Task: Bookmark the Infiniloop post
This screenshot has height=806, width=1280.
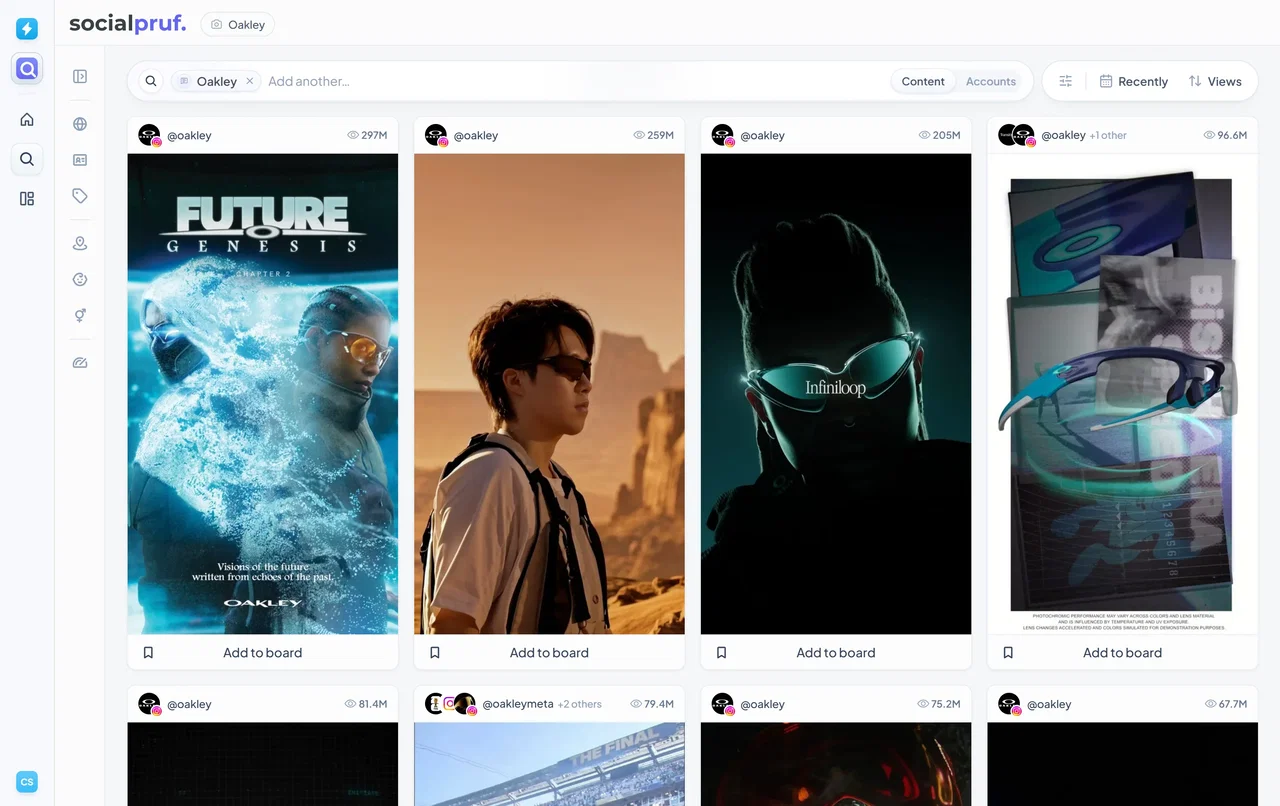Action: point(721,652)
